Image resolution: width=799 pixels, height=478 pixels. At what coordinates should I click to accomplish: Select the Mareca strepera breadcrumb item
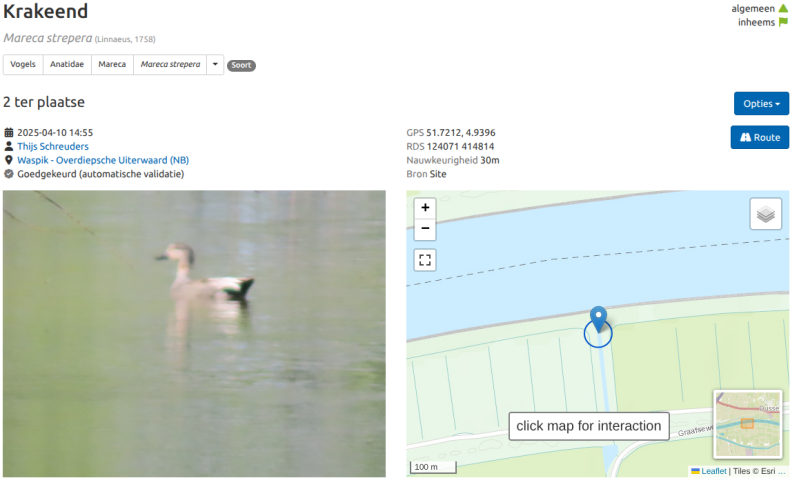pyautogui.click(x=170, y=65)
